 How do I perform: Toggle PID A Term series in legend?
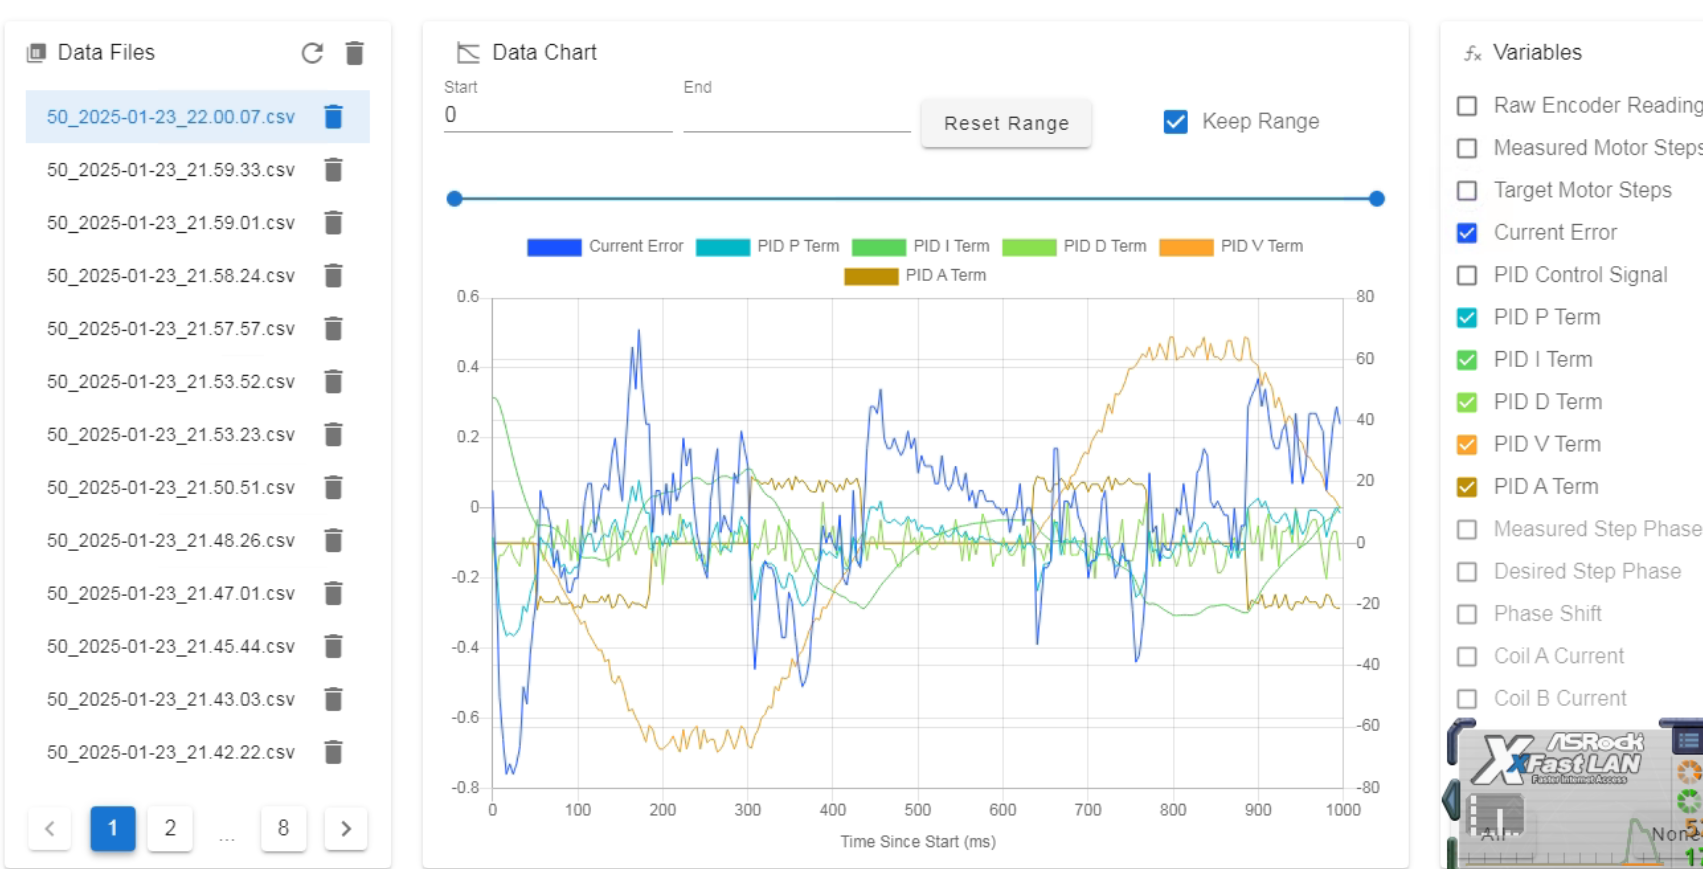[915, 276]
